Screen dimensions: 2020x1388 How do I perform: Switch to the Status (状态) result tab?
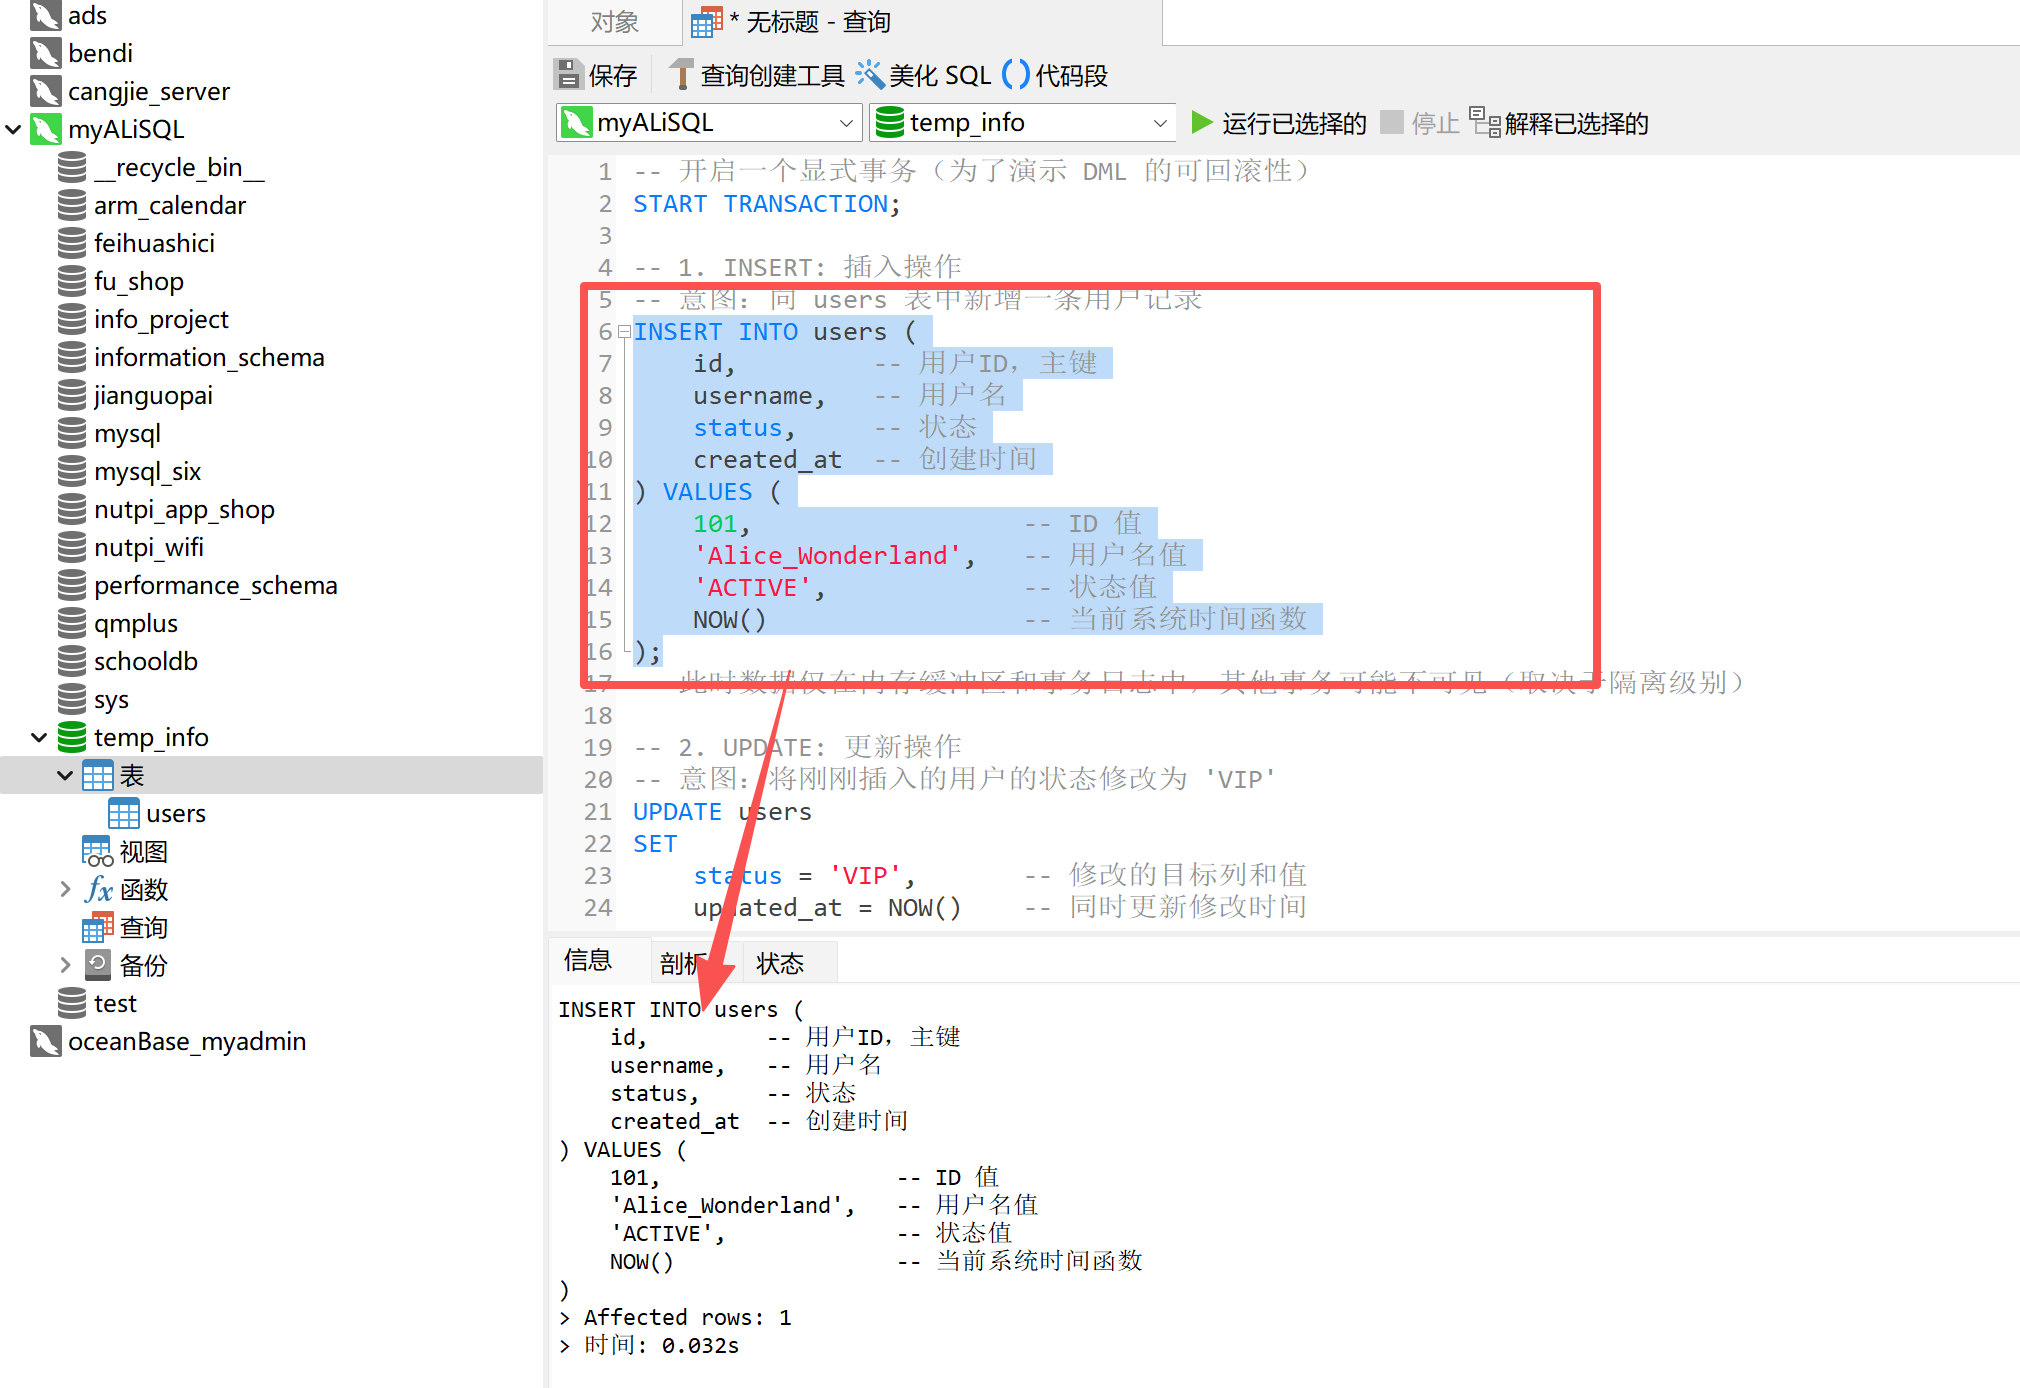pos(780,963)
